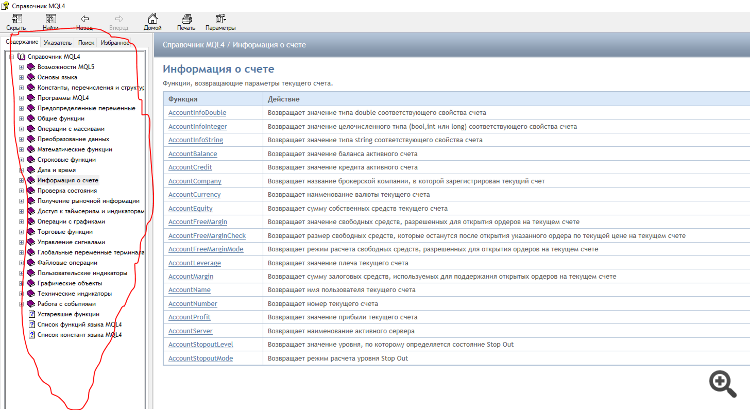This screenshot has width=750, height=410.
Task: Open the AccountInfoDouble function link
Action: click(197, 112)
